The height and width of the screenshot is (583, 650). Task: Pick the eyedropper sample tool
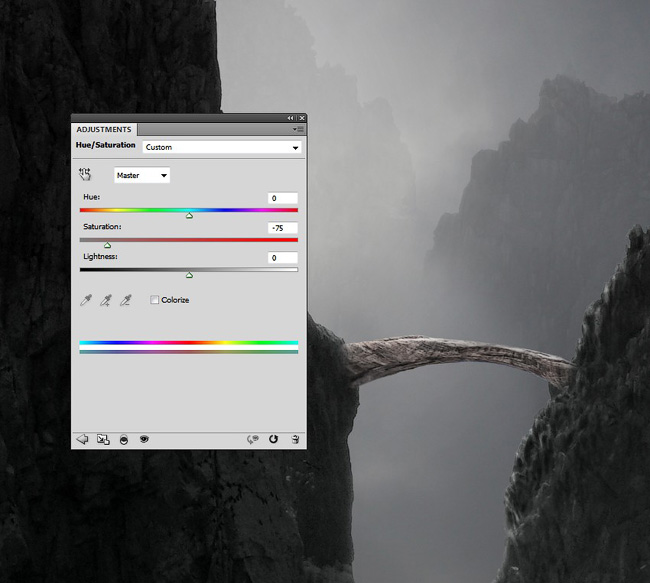pos(86,300)
